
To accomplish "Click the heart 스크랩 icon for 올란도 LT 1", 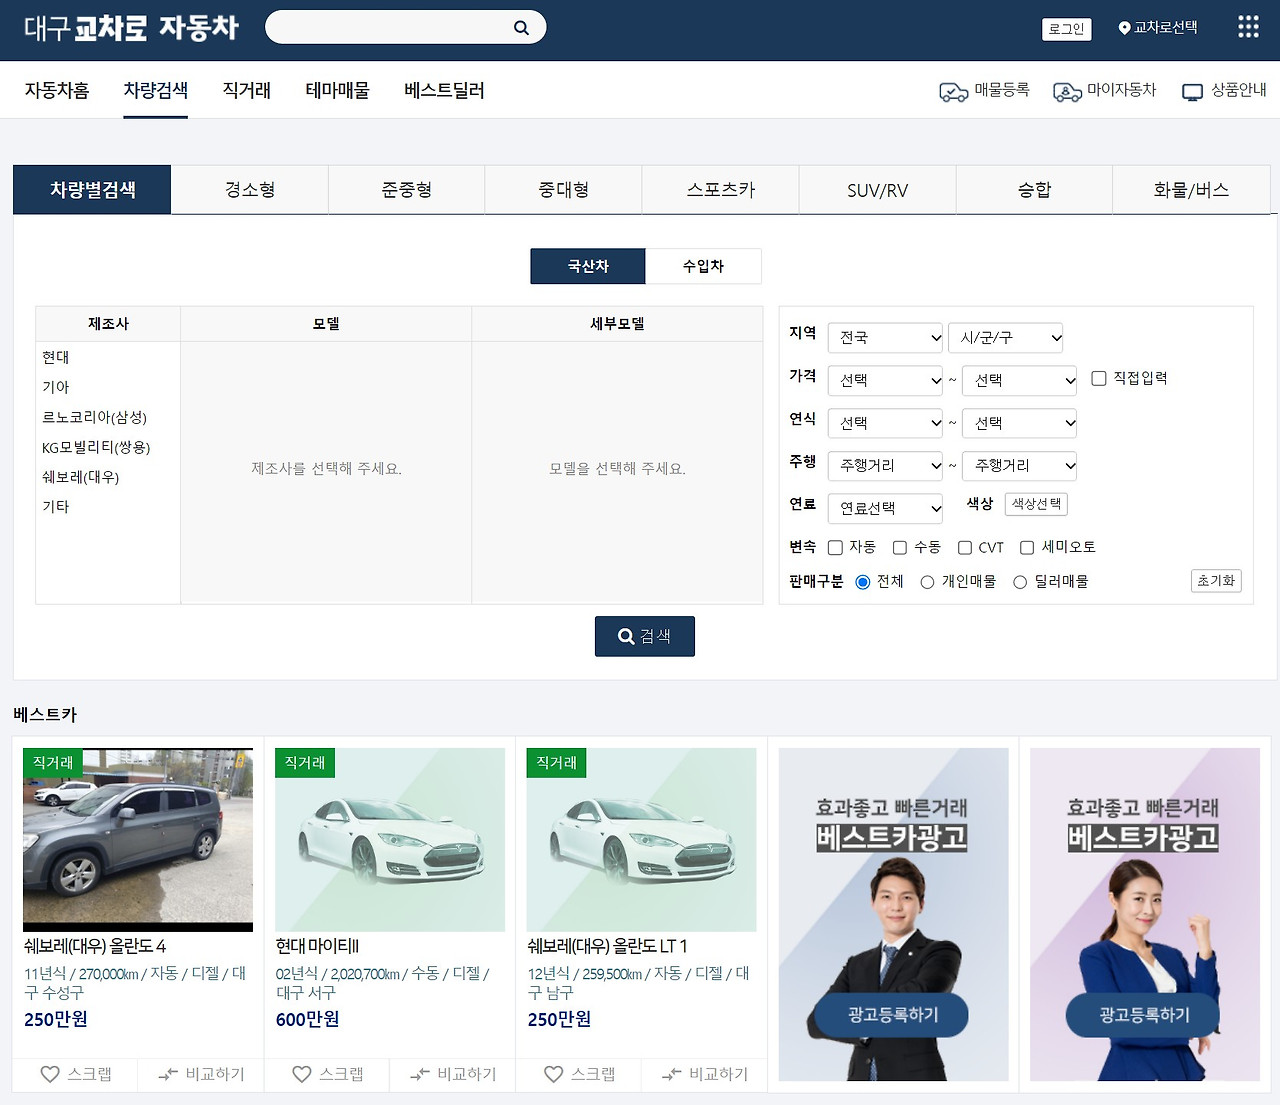I will coord(554,1074).
